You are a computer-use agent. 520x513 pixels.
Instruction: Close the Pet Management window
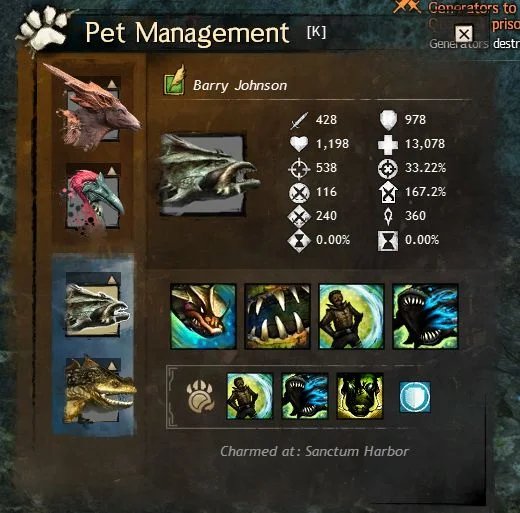[464, 34]
